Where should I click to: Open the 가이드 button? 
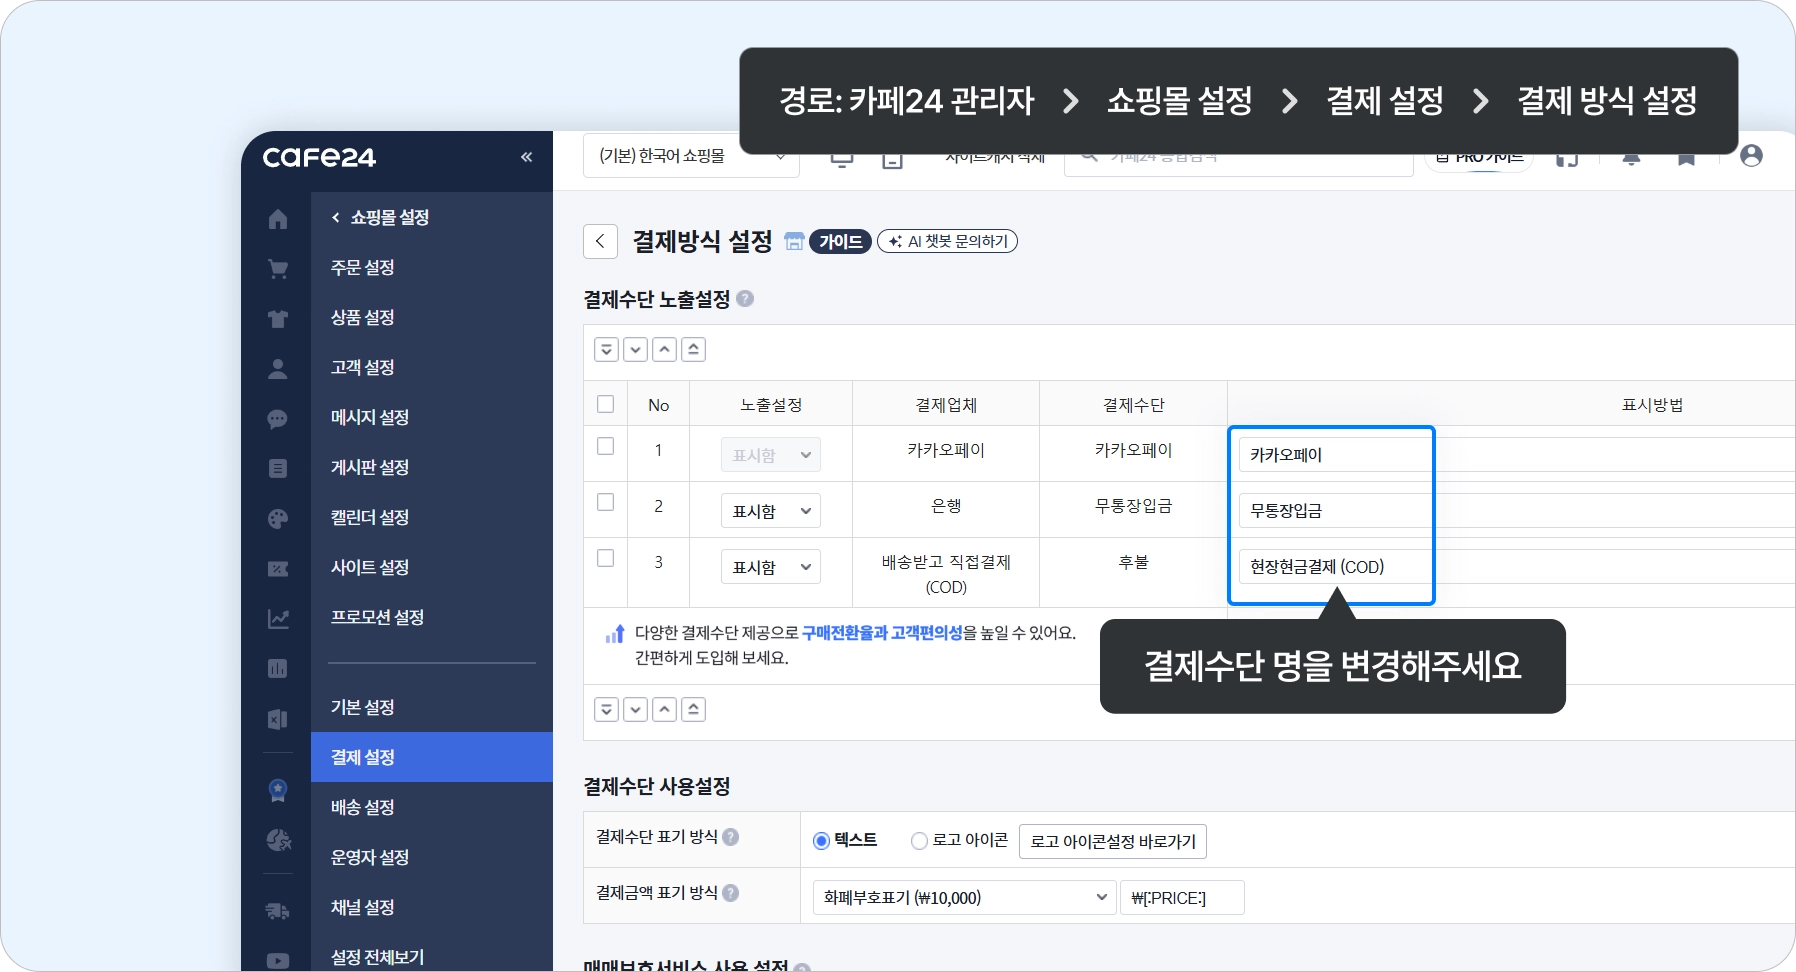point(840,241)
